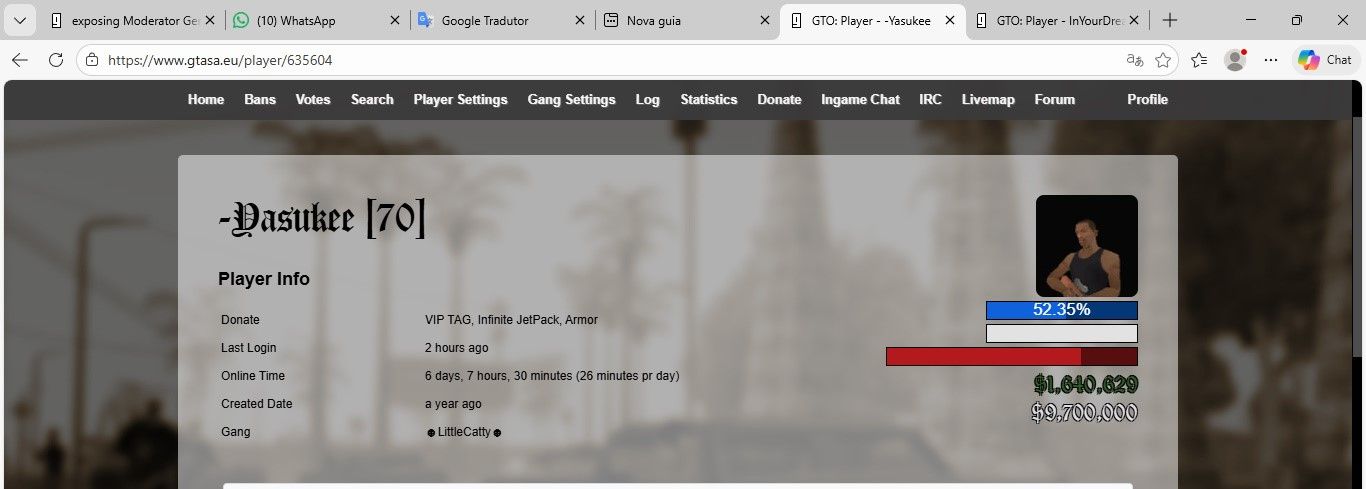
Task: Open the favorites list icon
Action: pyautogui.click(x=1199, y=60)
